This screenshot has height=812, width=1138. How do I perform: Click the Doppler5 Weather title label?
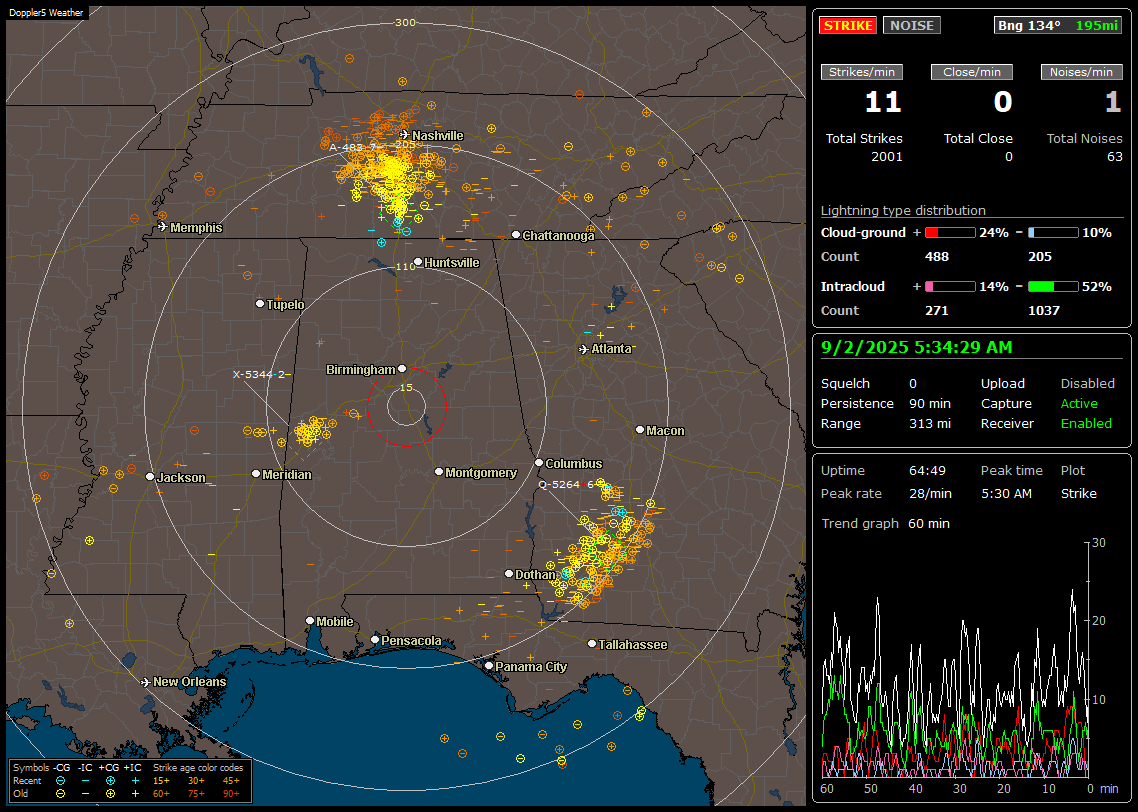[x=46, y=12]
